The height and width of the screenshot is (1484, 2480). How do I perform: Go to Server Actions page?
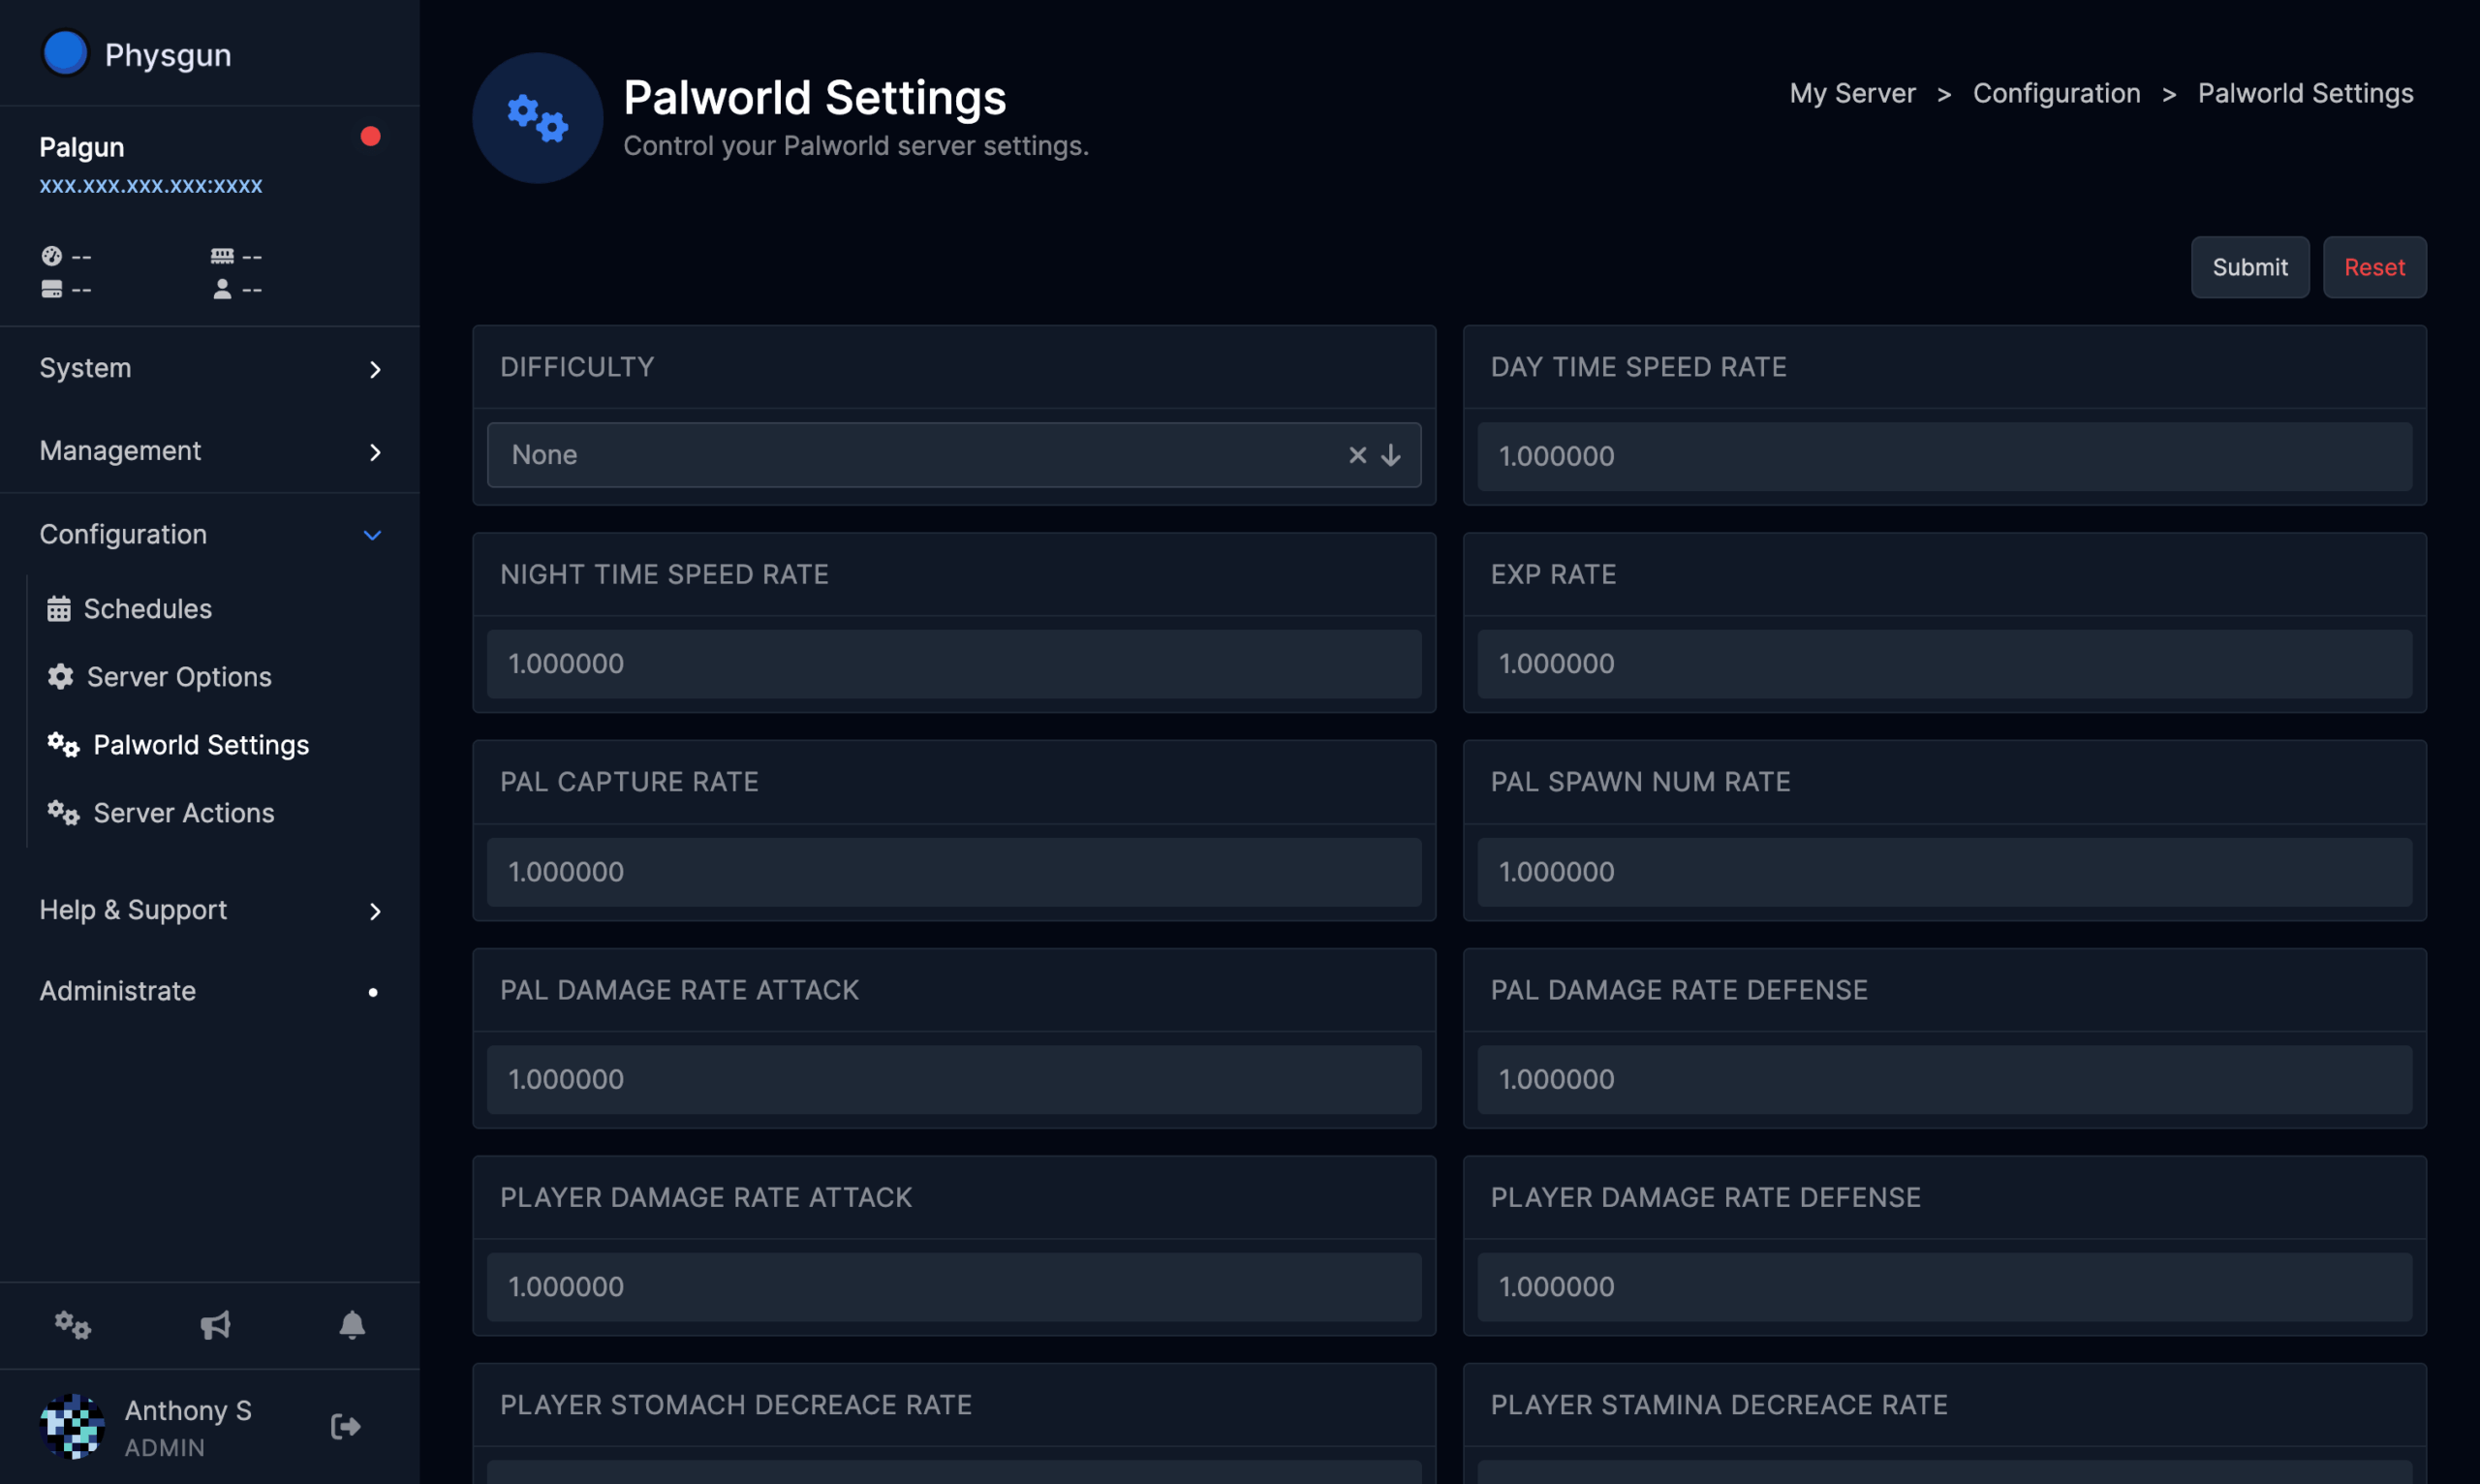pos(183,813)
